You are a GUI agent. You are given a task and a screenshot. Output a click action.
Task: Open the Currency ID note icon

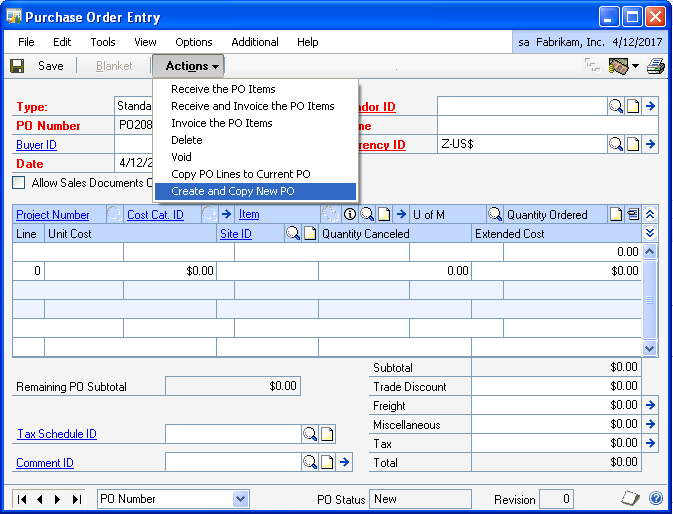click(633, 144)
